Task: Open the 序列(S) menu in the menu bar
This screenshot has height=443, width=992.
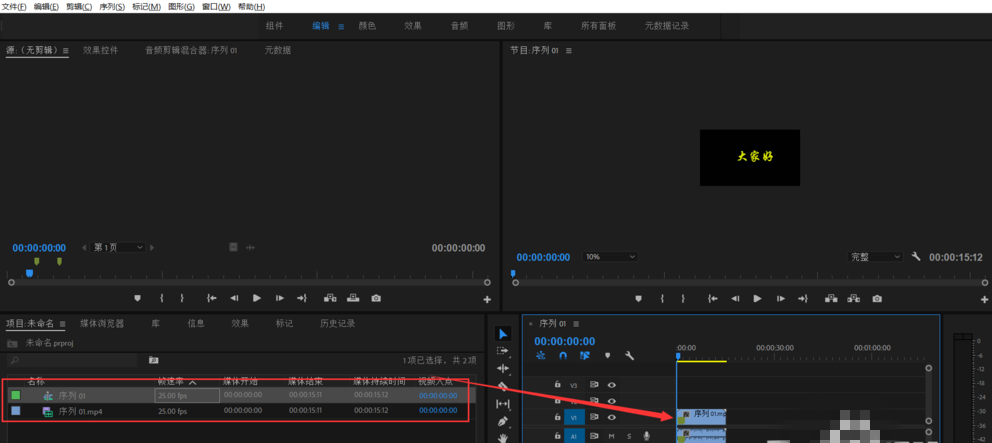Action: pos(112,7)
